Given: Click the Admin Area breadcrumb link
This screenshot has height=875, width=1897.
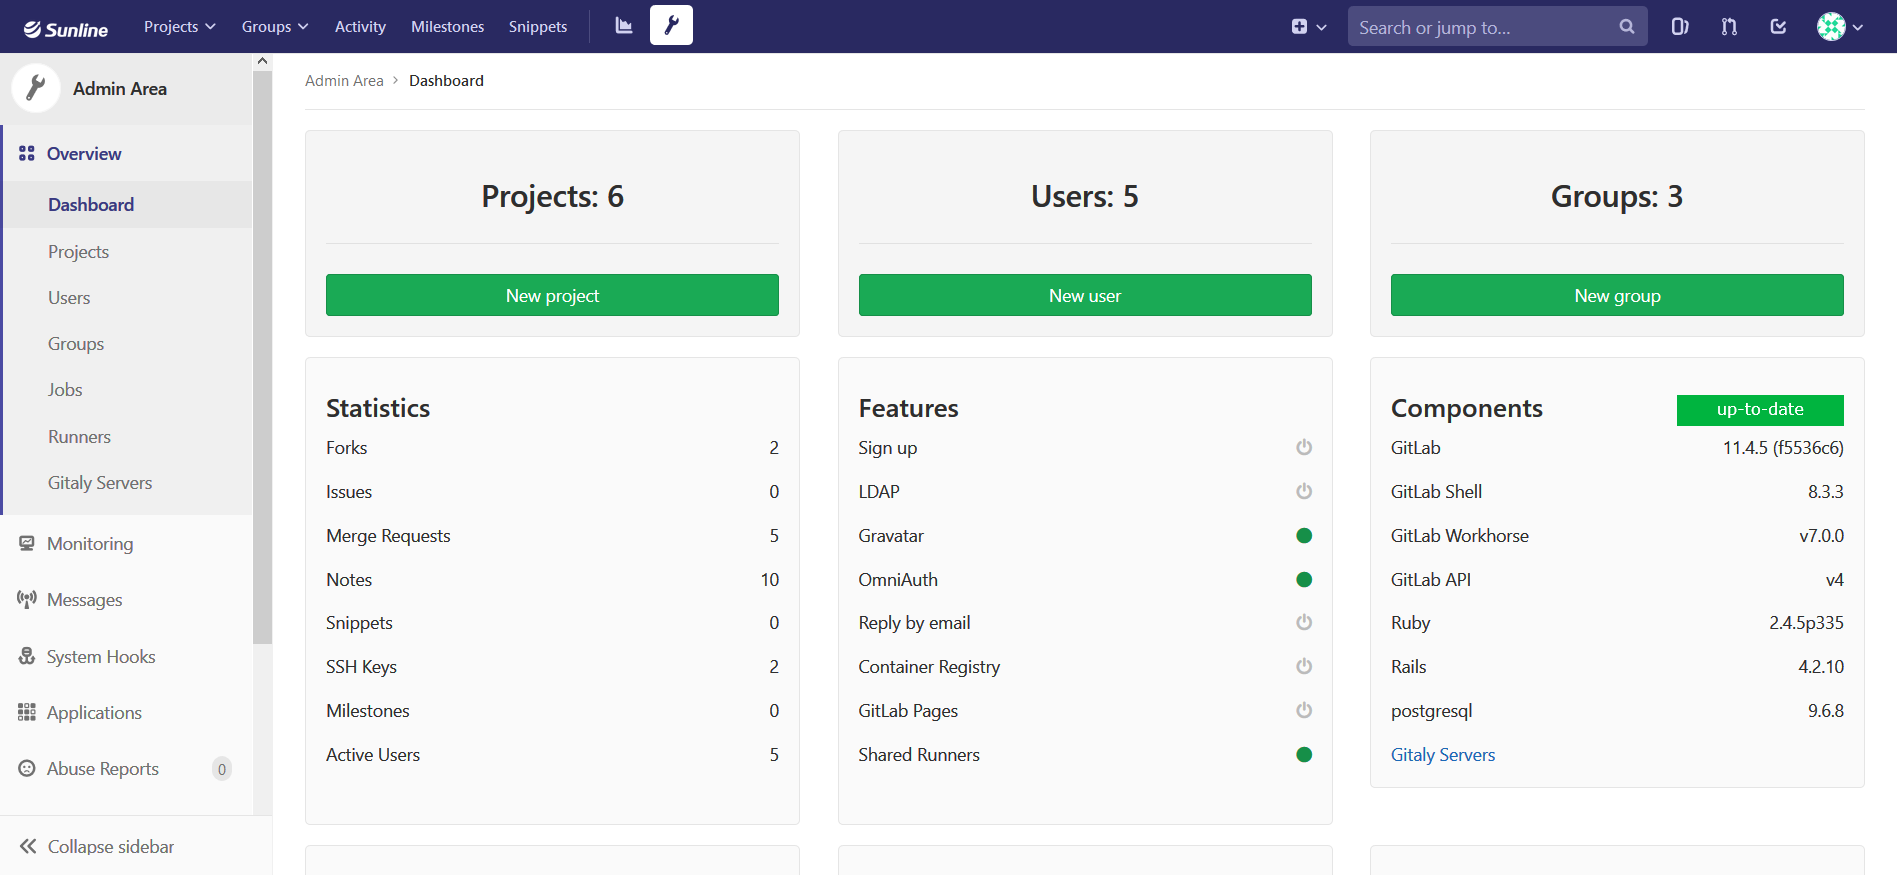Looking at the screenshot, I should point(344,80).
